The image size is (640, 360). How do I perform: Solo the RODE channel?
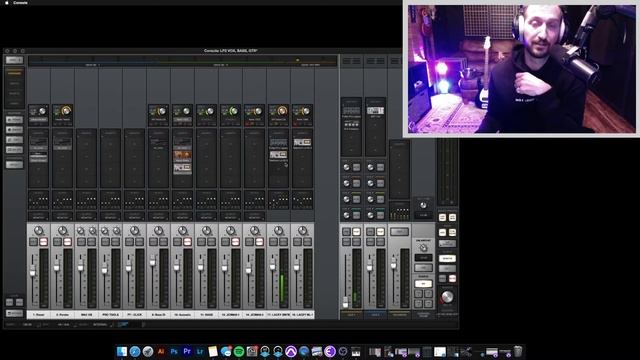point(202,242)
